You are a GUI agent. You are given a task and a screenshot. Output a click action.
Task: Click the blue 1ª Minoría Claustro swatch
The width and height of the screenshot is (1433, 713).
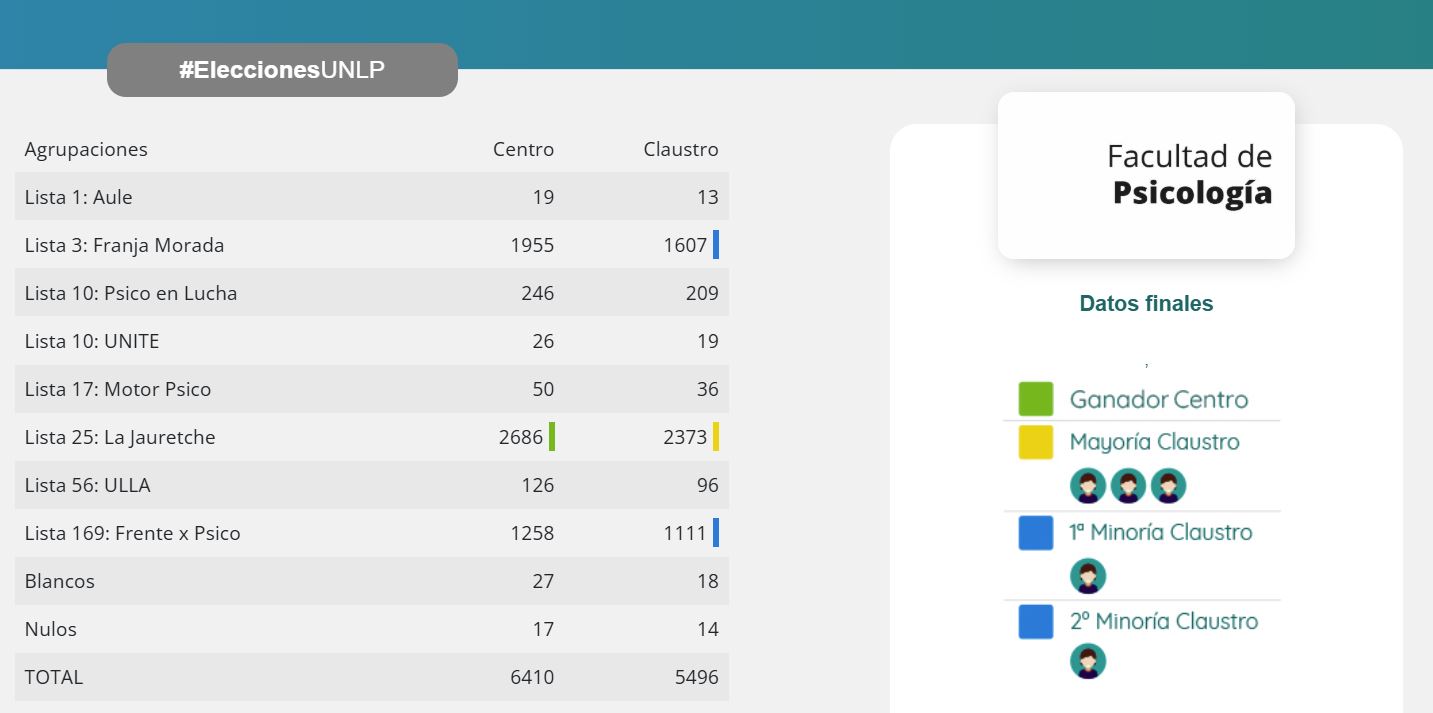1035,532
